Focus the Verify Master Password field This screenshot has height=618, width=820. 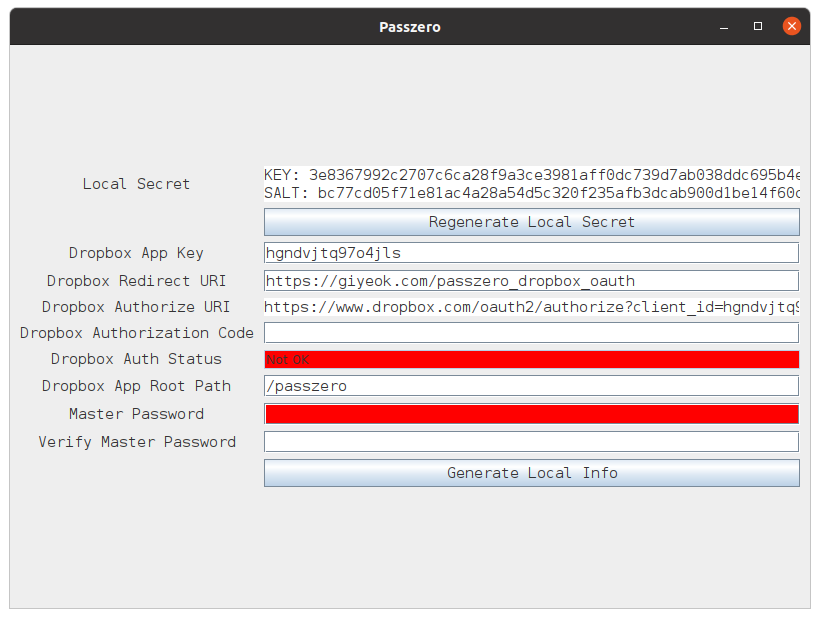pos(531,442)
